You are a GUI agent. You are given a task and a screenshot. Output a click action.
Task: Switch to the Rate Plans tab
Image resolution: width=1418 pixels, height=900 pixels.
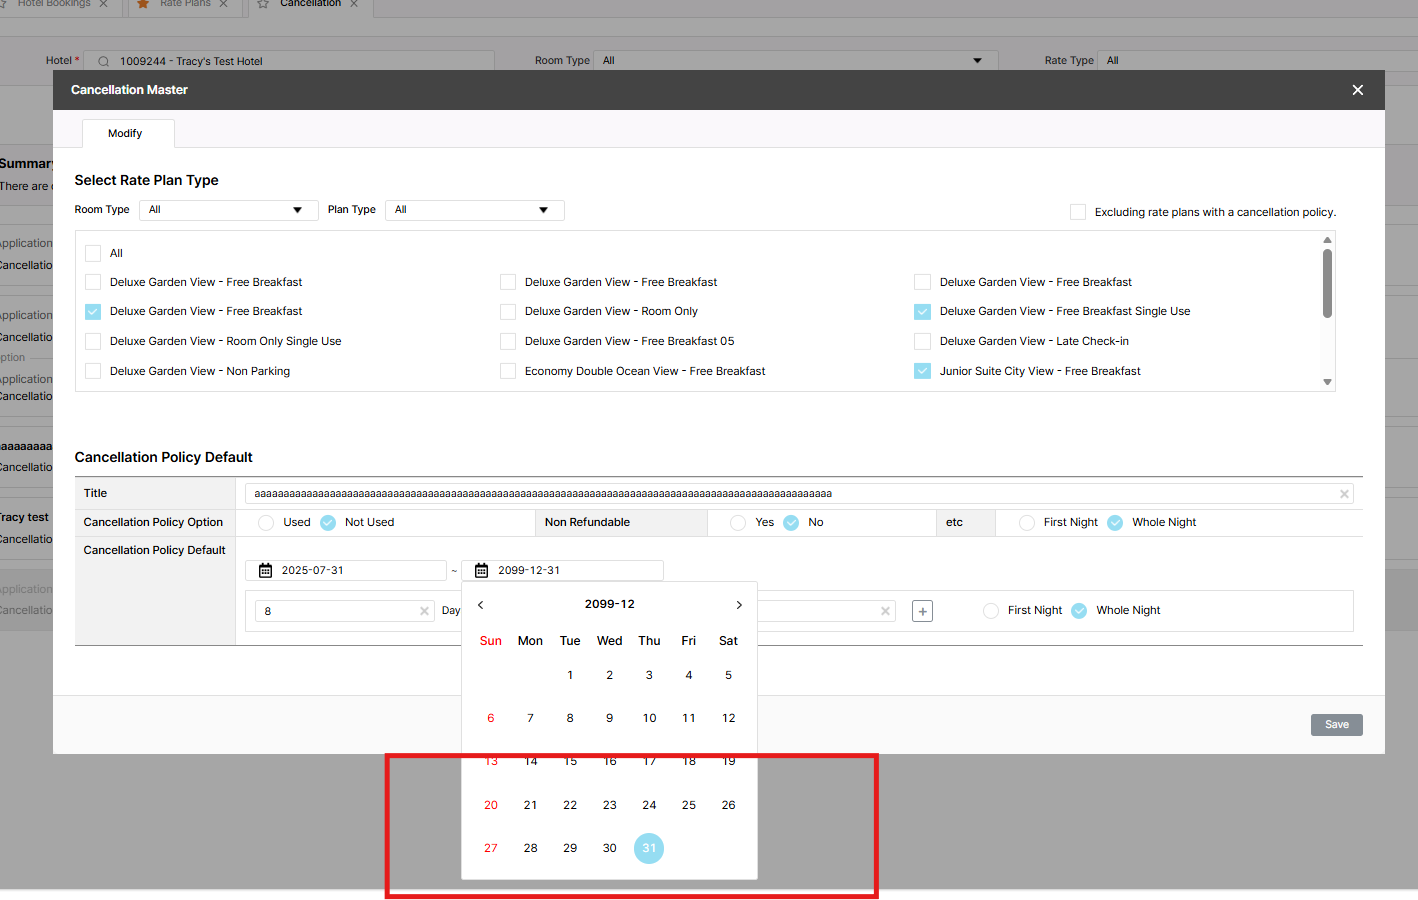[x=185, y=4]
